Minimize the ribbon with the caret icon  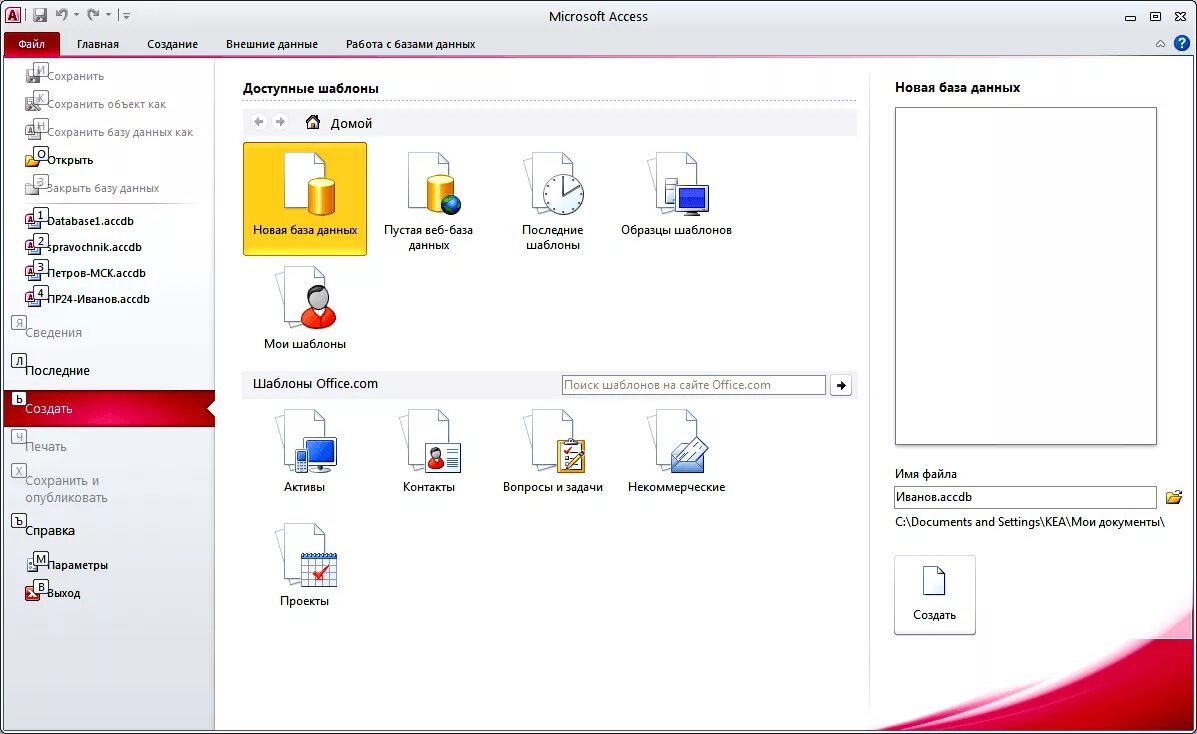(1160, 44)
